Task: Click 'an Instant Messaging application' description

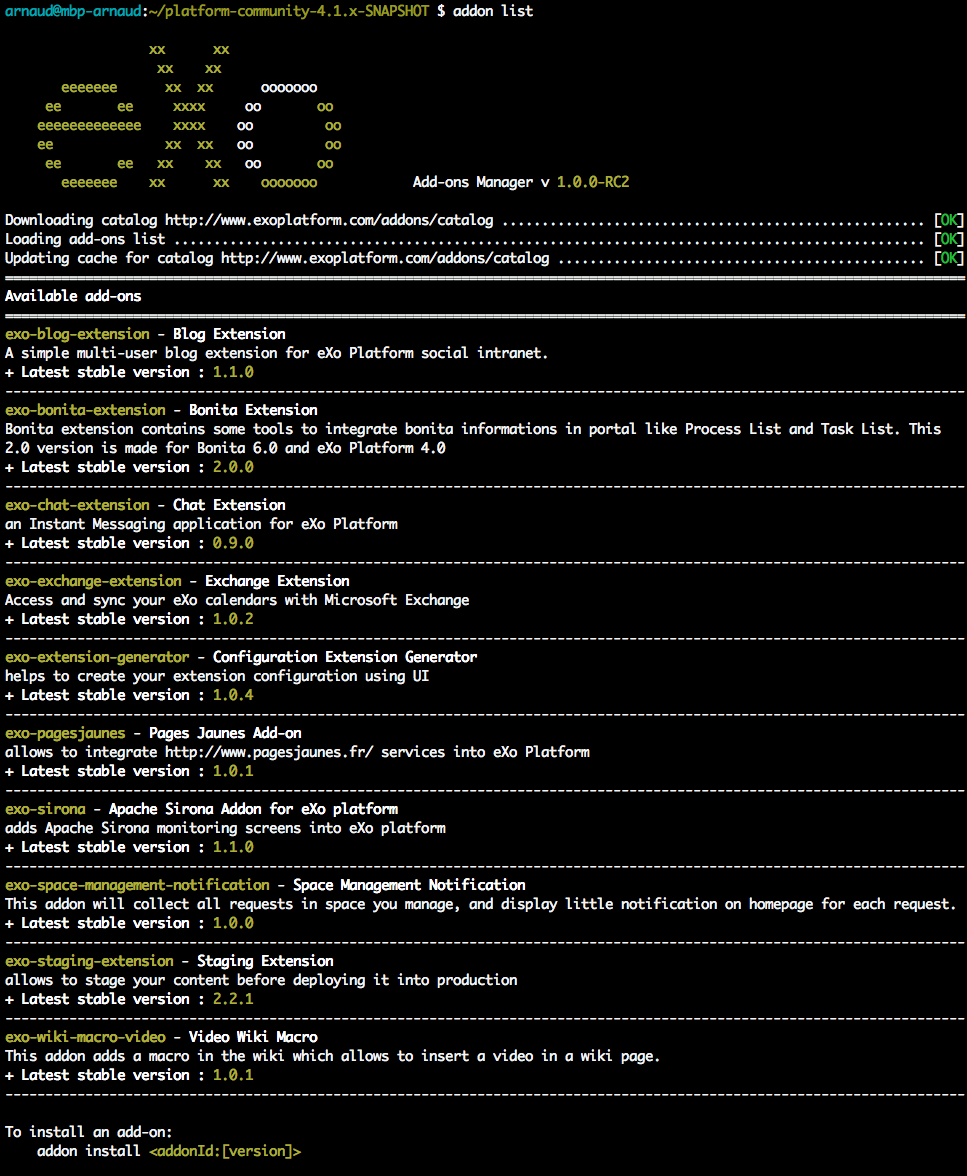Action: point(201,524)
